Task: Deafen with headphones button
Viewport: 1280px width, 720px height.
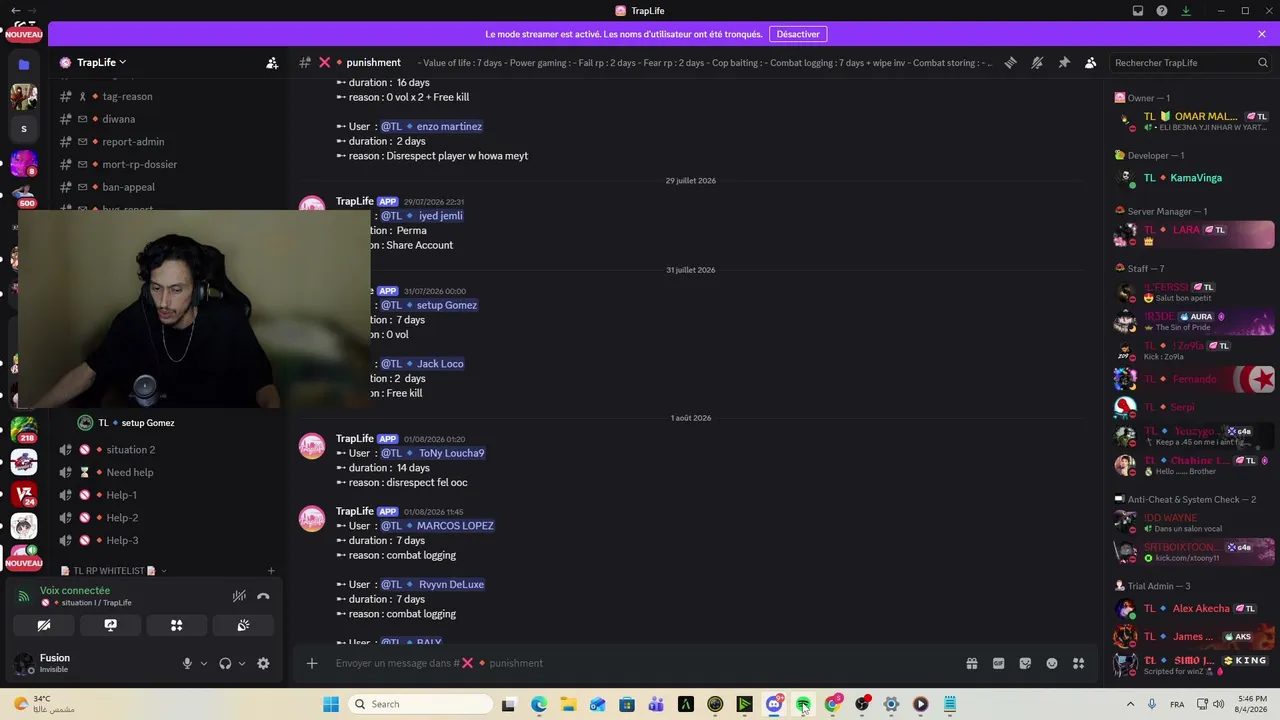Action: point(225,663)
